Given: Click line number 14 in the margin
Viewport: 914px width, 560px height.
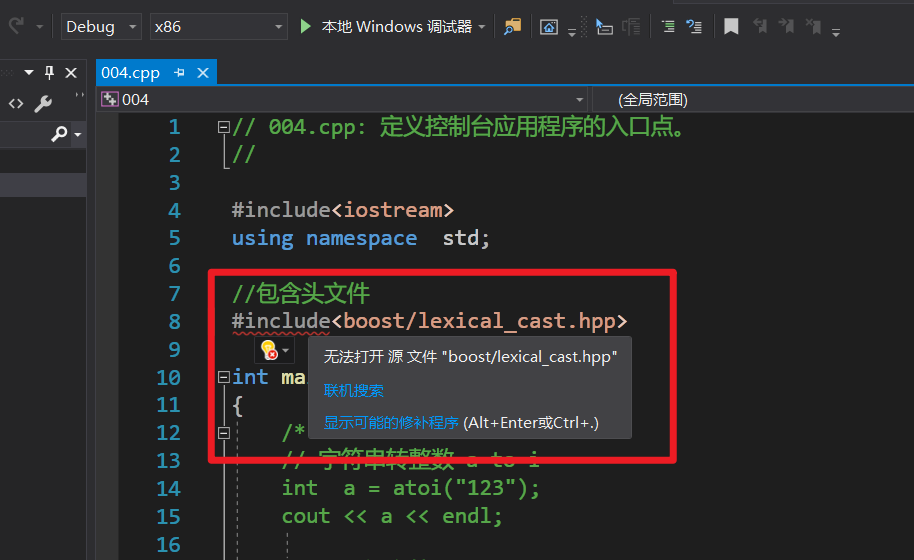Looking at the screenshot, I should (168, 489).
